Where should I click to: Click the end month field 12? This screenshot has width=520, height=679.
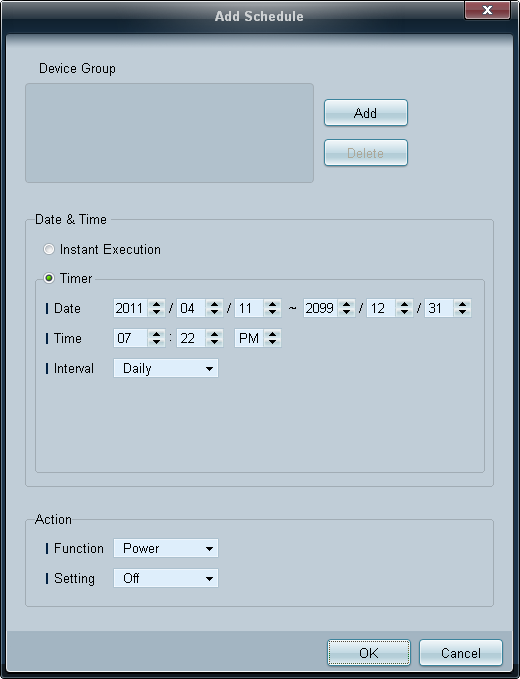(381, 308)
